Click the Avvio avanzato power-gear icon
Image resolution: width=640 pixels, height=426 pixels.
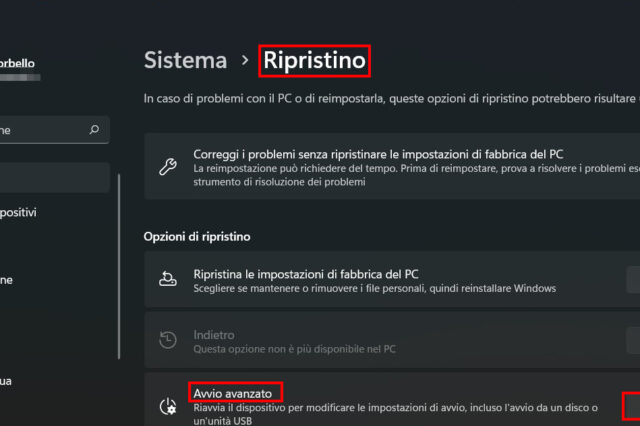point(168,407)
